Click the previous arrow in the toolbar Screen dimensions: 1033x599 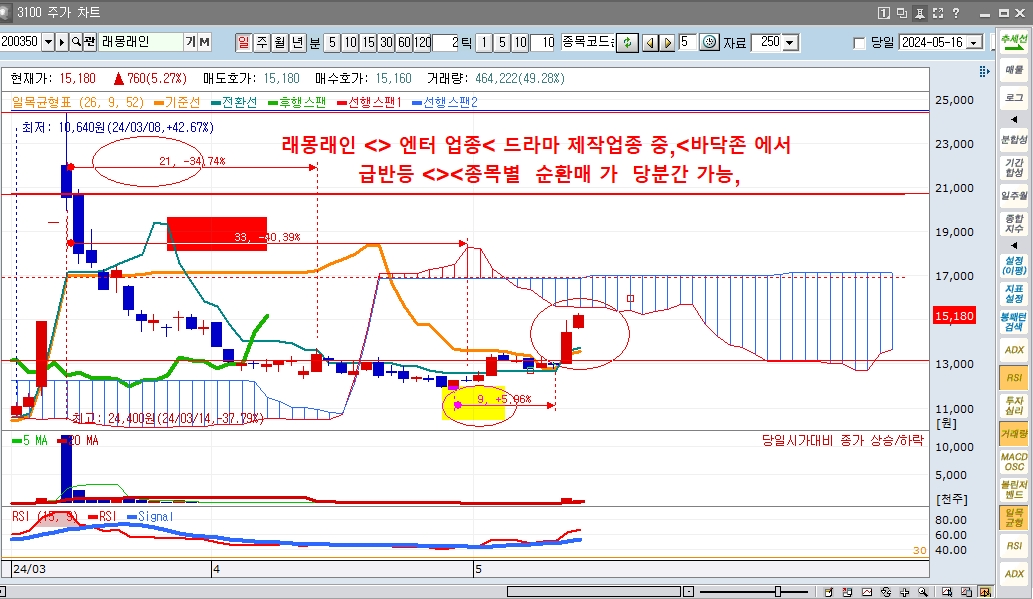(x=649, y=42)
